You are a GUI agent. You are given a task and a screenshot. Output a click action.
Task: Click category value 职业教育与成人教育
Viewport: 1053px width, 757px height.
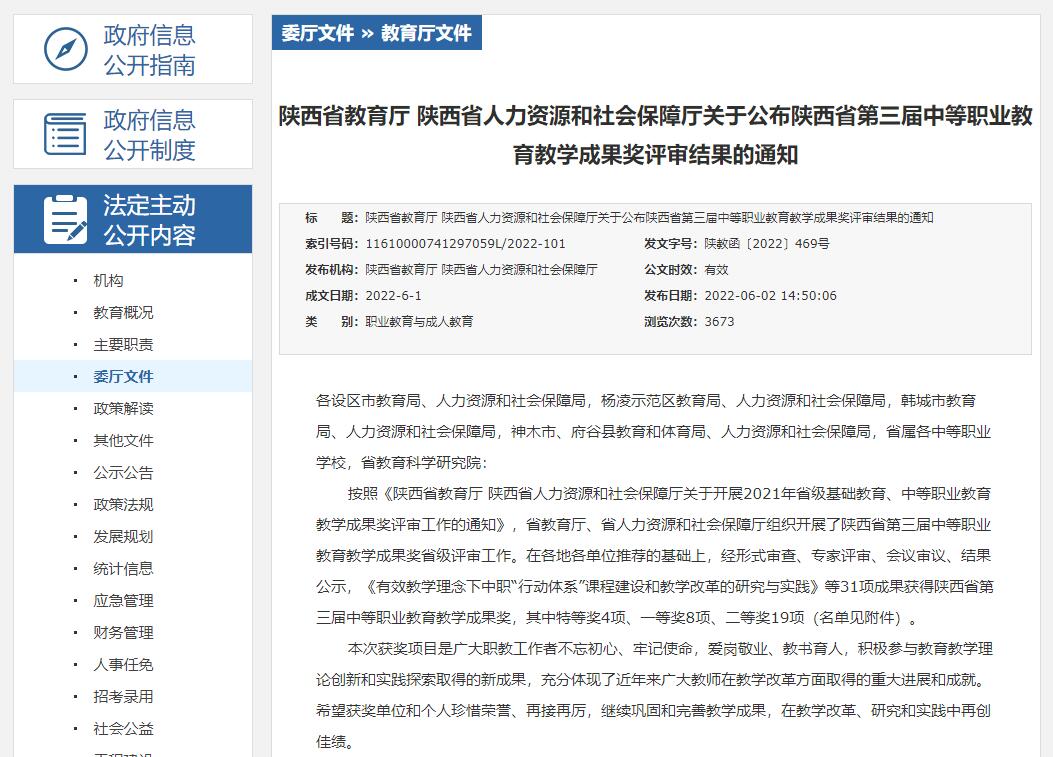tap(419, 322)
